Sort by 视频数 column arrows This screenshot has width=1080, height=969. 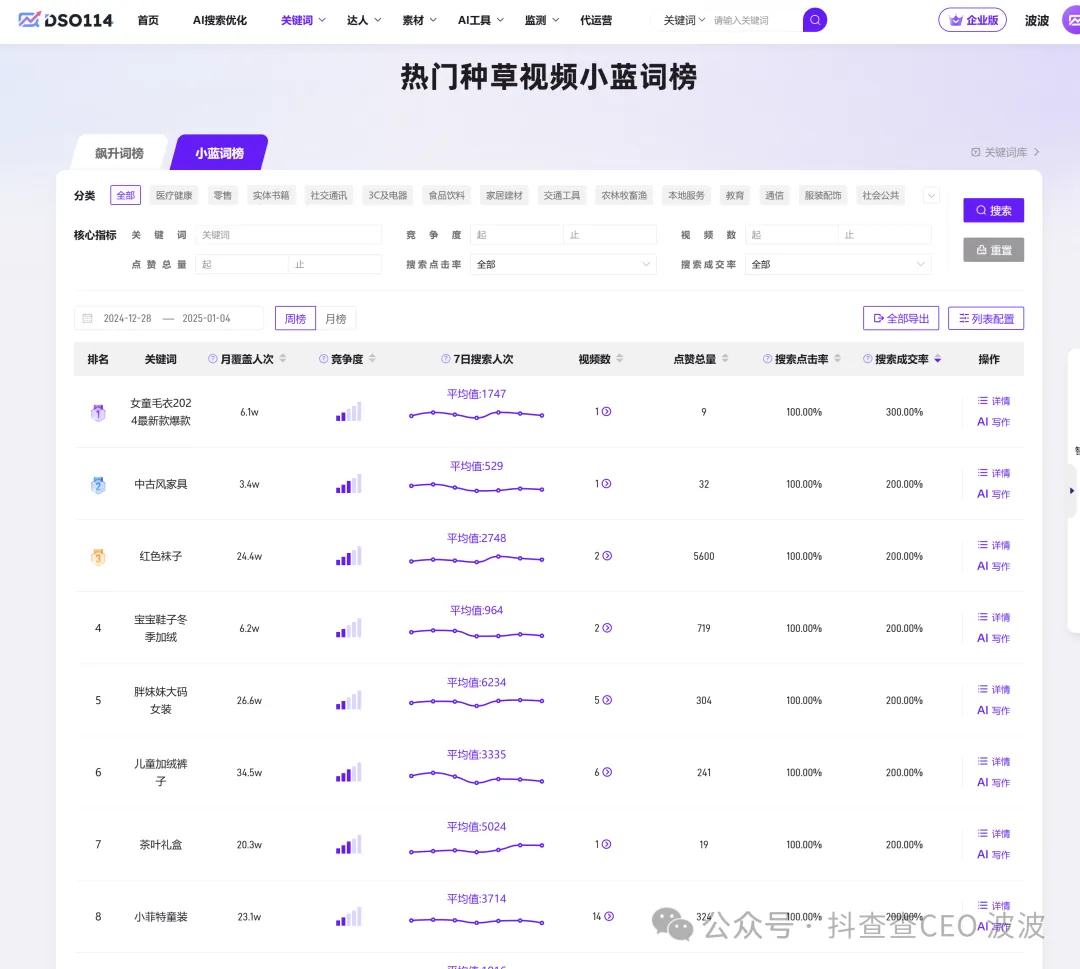[620, 359]
